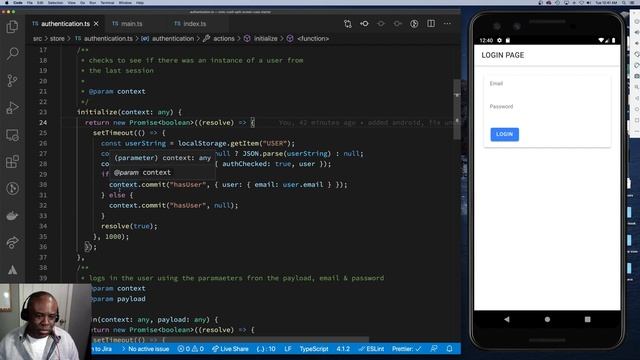640x360 pixels.
Task: Click the circular icon below Extensions
Action: (x=13, y=189)
